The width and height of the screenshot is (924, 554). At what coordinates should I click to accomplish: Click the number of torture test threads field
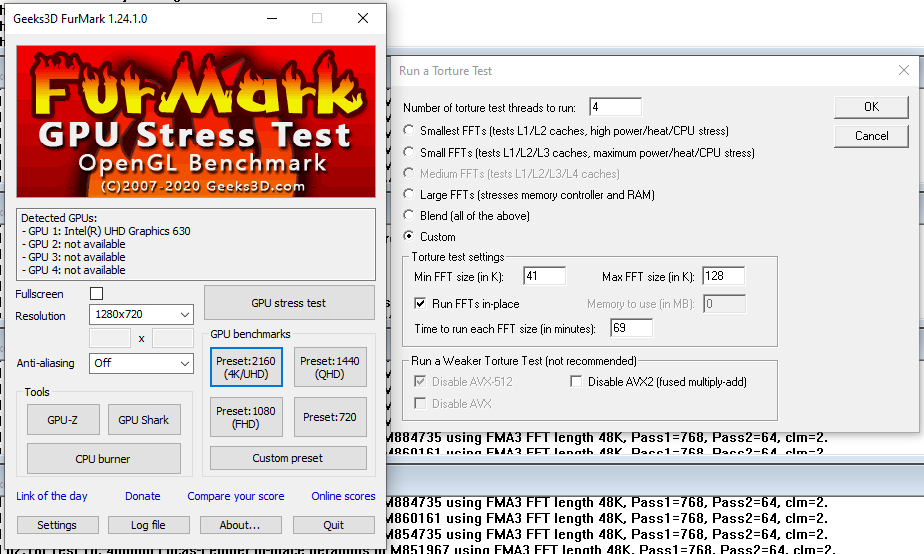[x=615, y=107]
